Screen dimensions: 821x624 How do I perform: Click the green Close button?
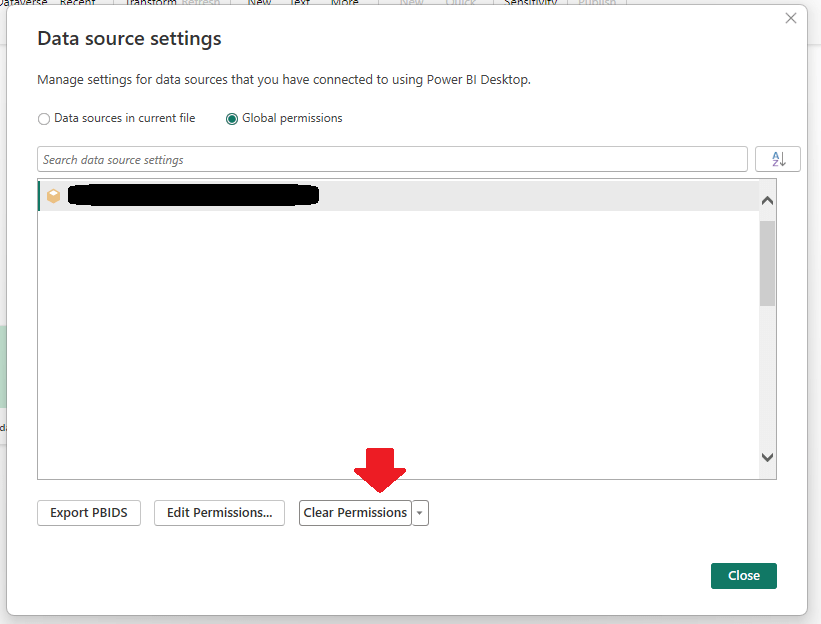[x=743, y=576]
